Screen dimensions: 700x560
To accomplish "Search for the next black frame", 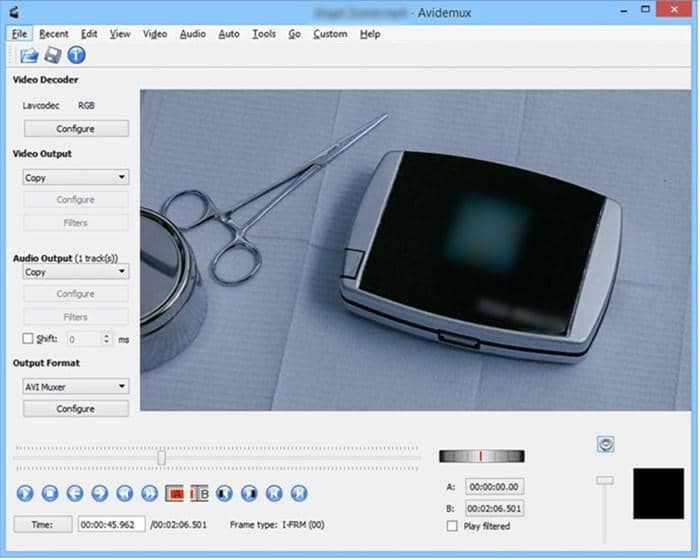I will point(249,493).
